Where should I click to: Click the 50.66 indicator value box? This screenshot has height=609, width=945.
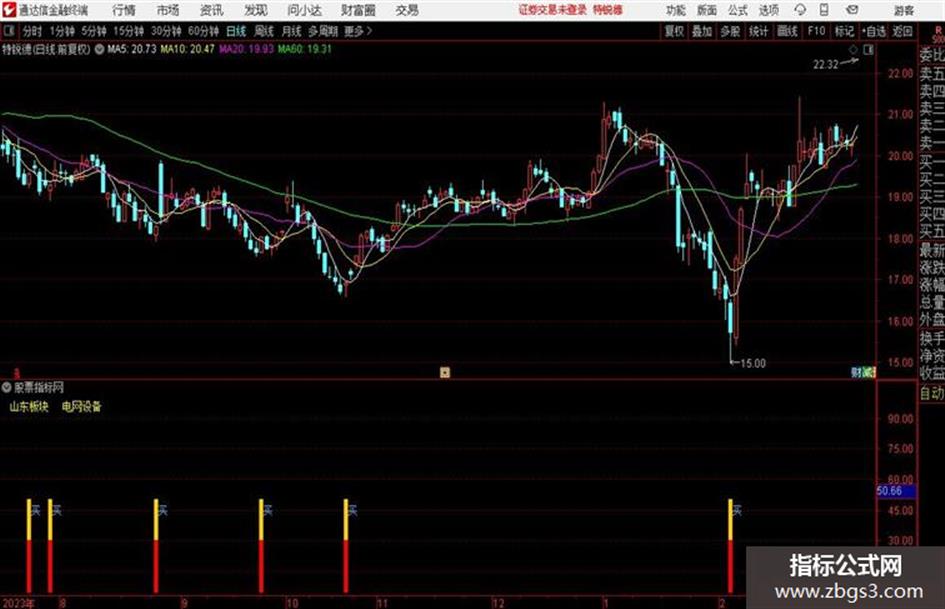(896, 491)
